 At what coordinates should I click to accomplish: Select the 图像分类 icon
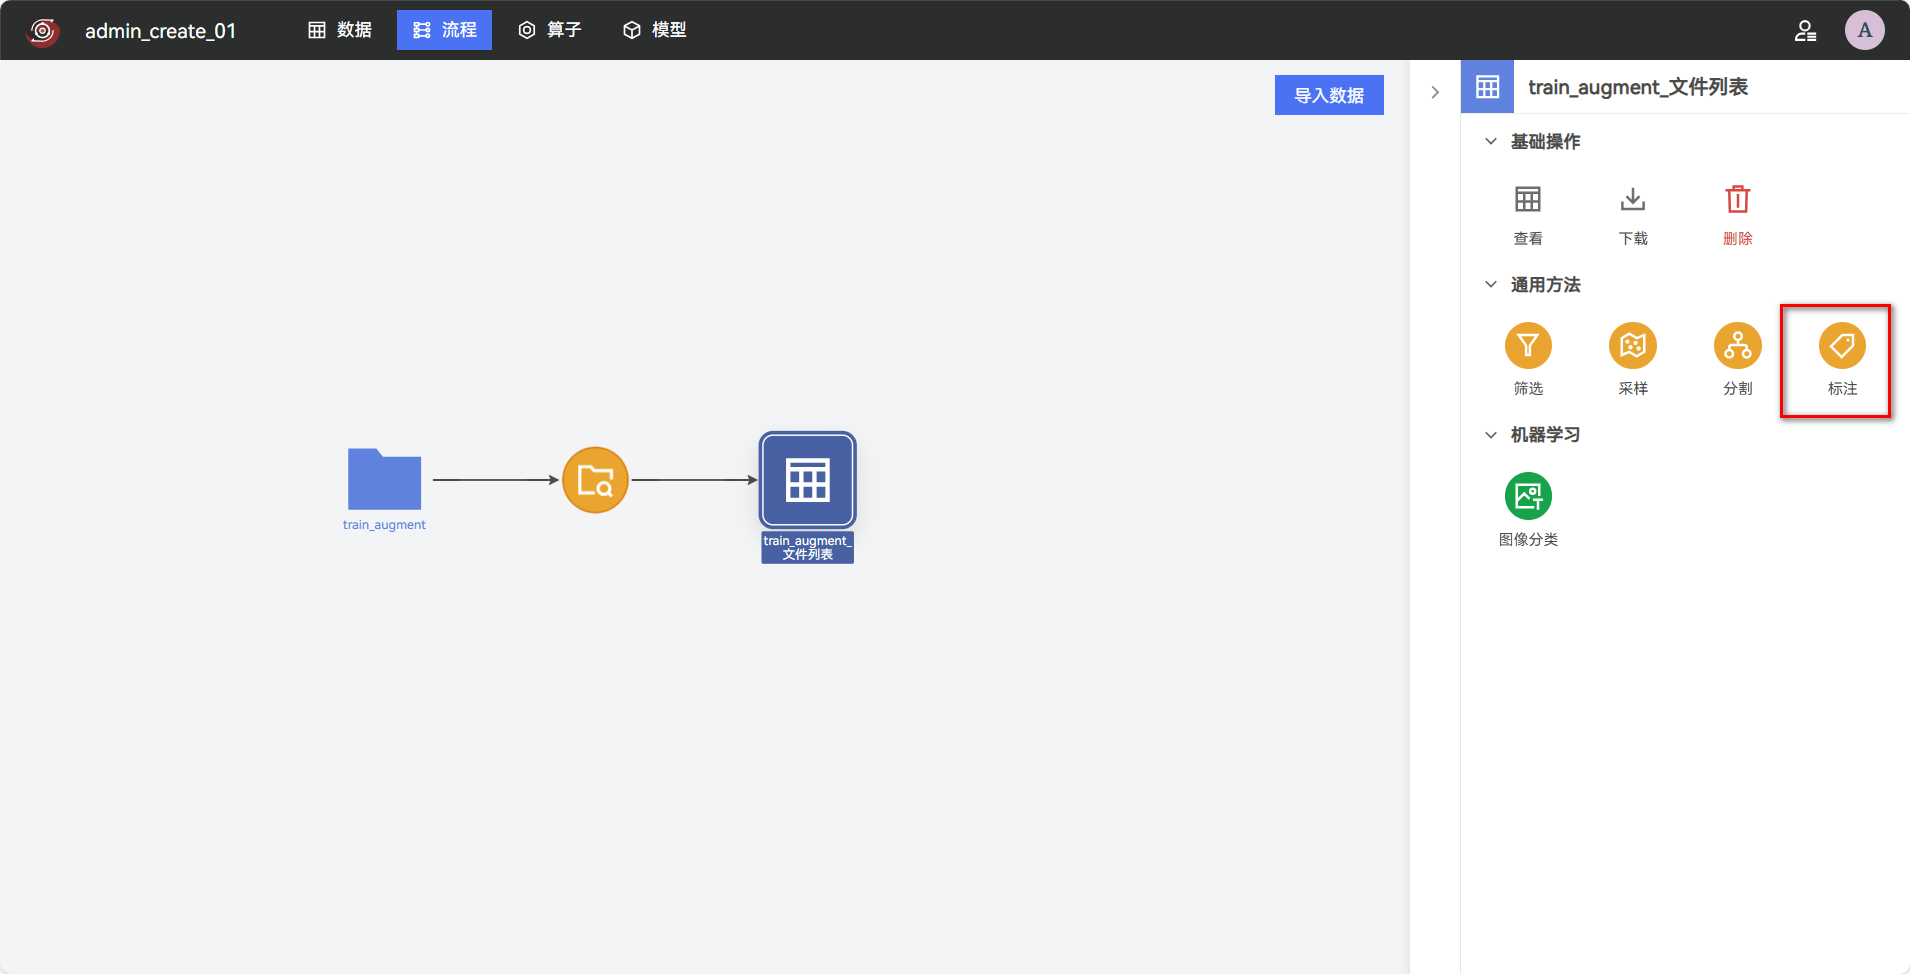click(1528, 496)
